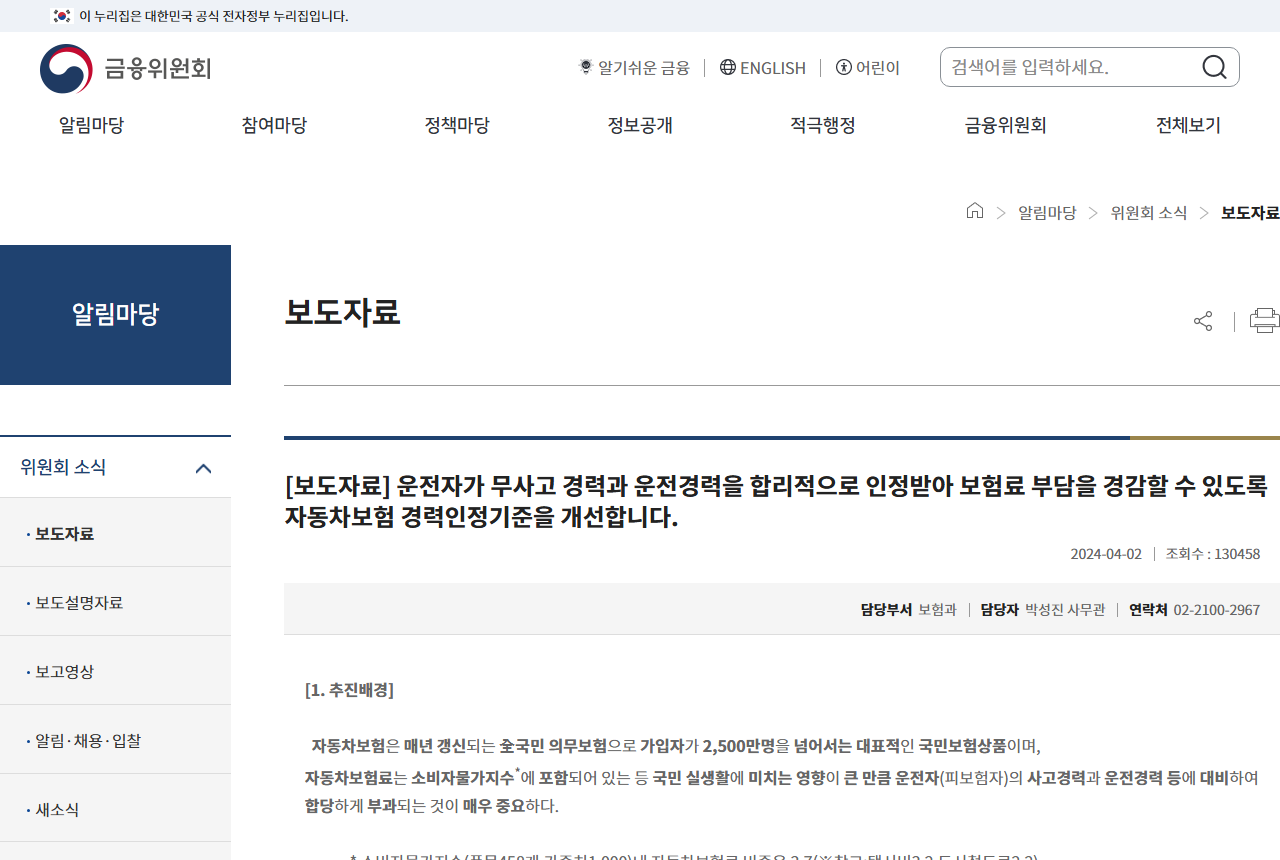Open the 전체보기 full menu
The height and width of the screenshot is (860, 1280).
coord(1189,125)
